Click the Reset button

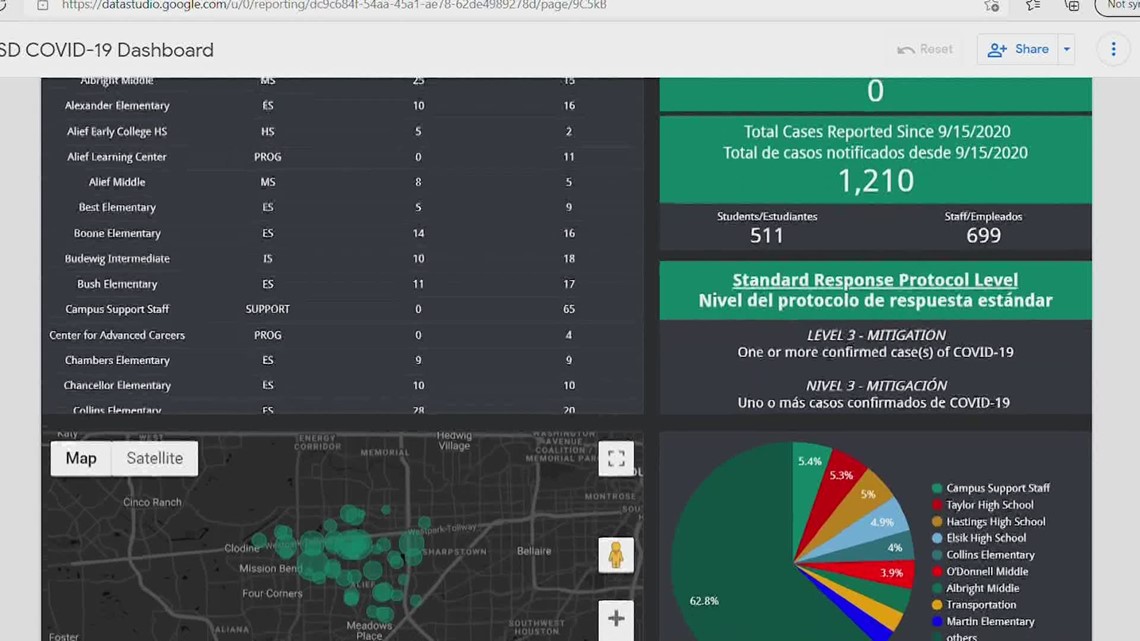tap(936, 48)
